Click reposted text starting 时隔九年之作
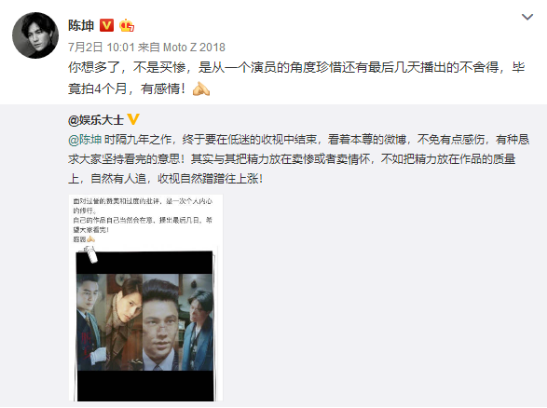 (299, 159)
